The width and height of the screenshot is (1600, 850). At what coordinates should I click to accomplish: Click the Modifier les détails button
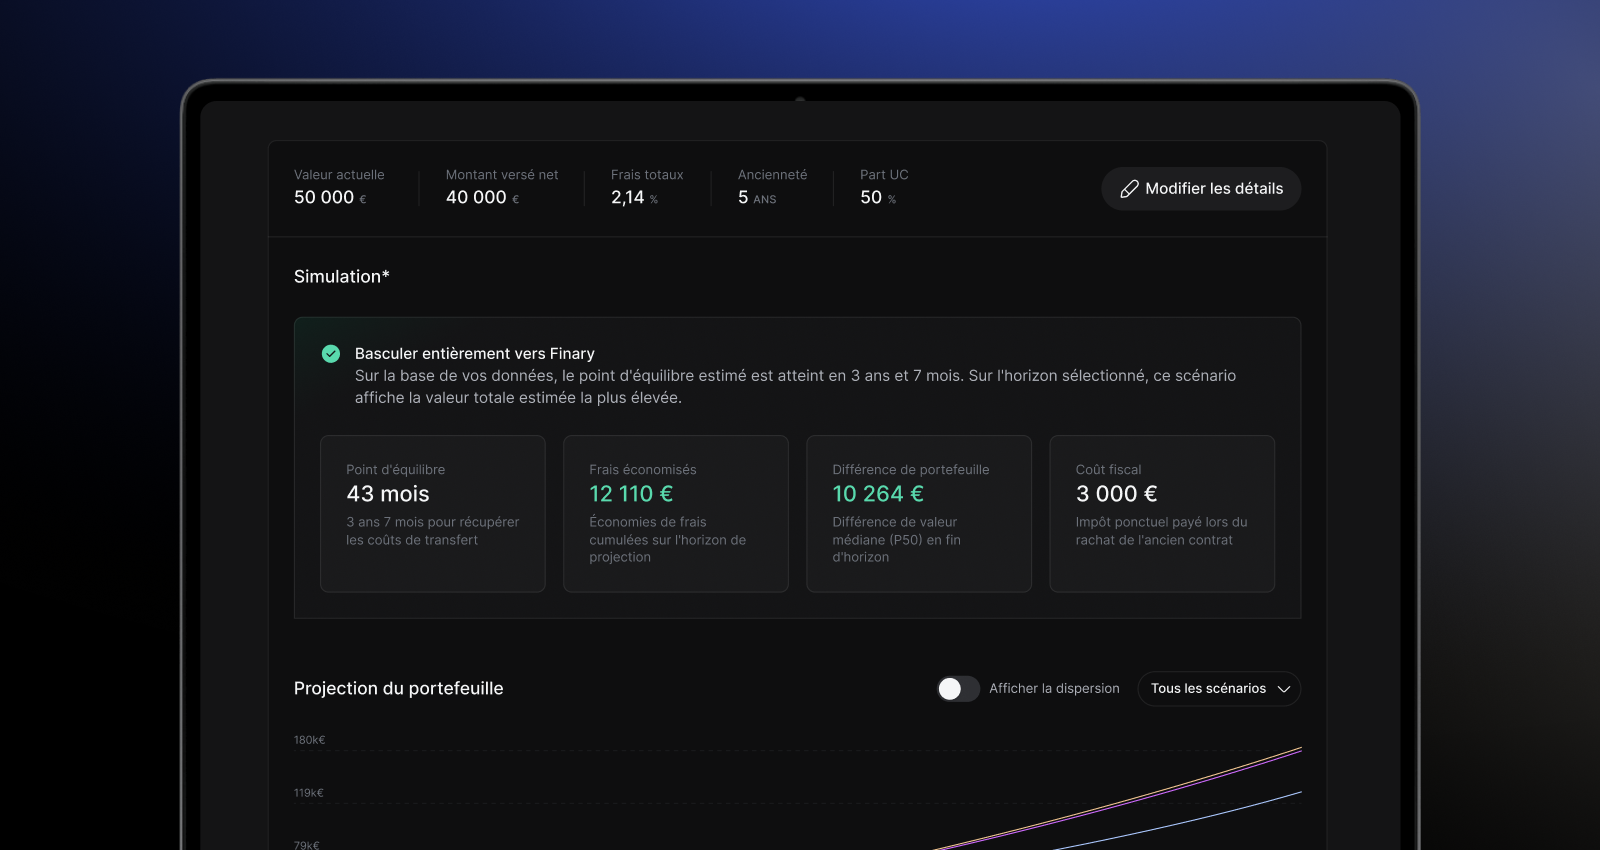click(x=1201, y=189)
